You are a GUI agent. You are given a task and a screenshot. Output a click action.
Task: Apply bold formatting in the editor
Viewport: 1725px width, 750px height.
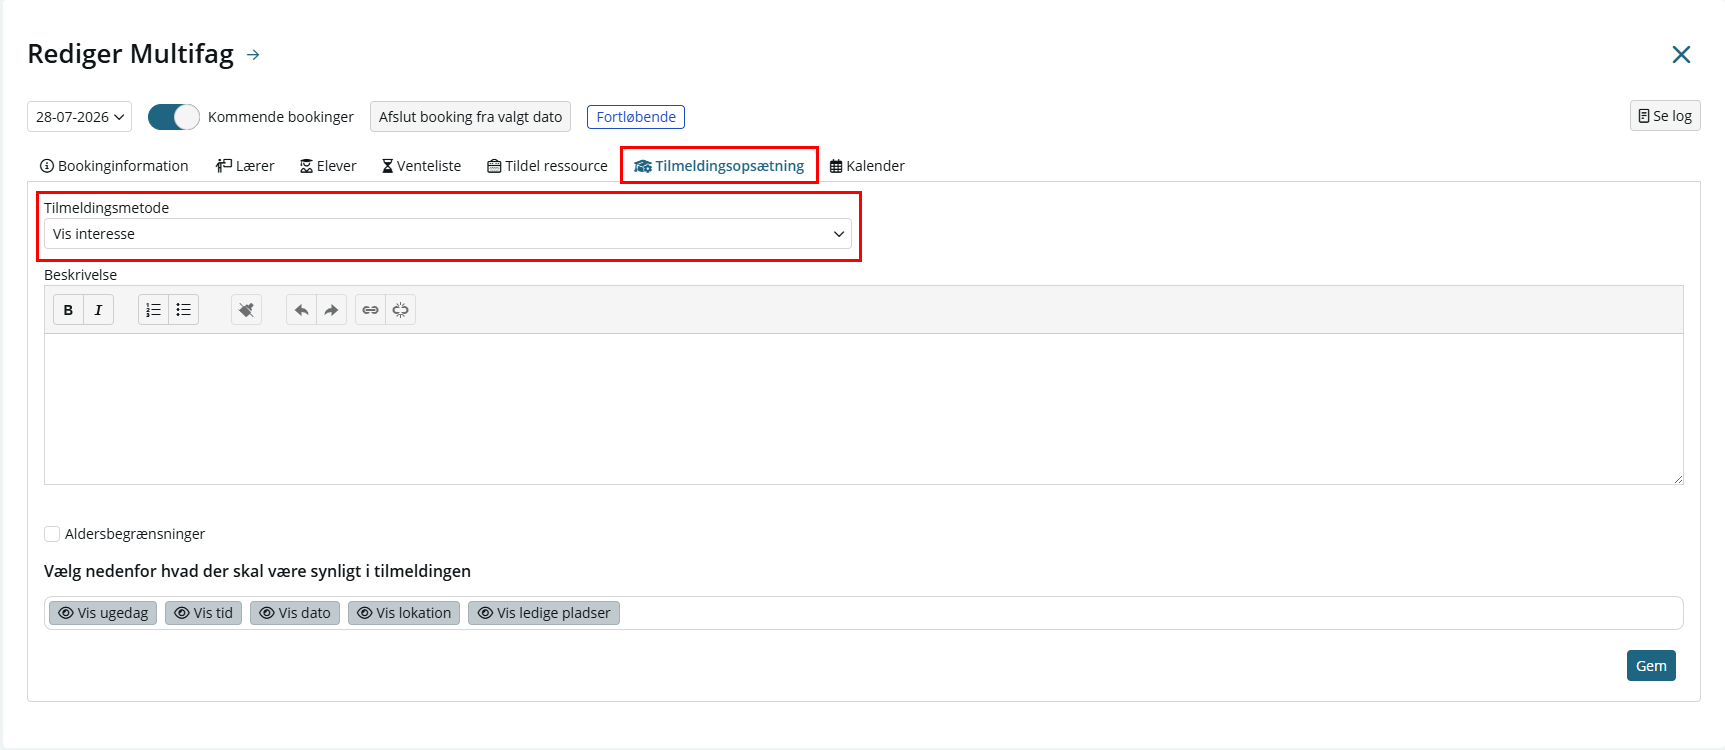(x=68, y=310)
